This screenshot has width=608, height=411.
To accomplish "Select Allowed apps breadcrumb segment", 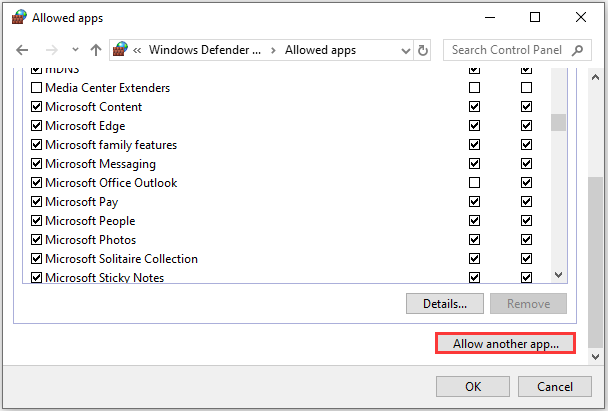I will pyautogui.click(x=320, y=50).
